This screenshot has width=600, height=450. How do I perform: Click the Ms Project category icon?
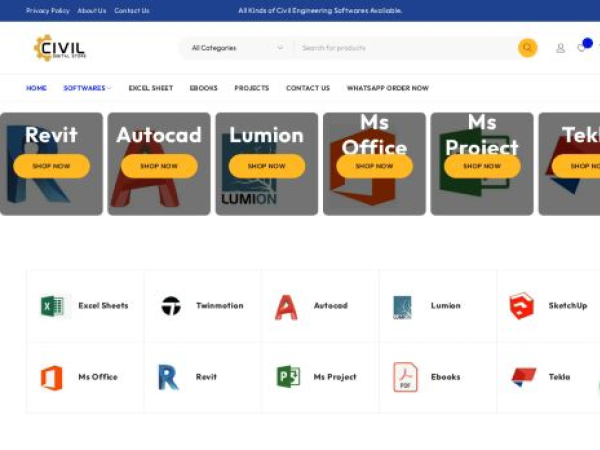point(289,377)
